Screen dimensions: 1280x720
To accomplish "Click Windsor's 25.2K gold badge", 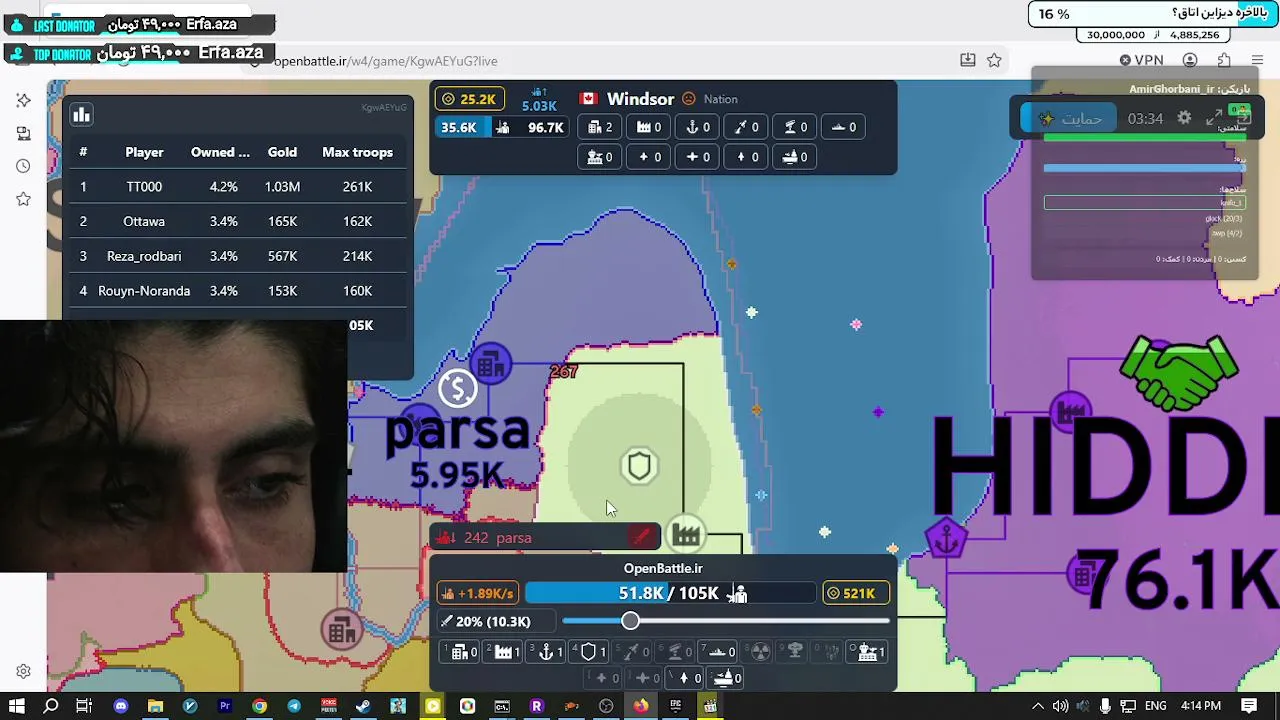I will point(470,99).
